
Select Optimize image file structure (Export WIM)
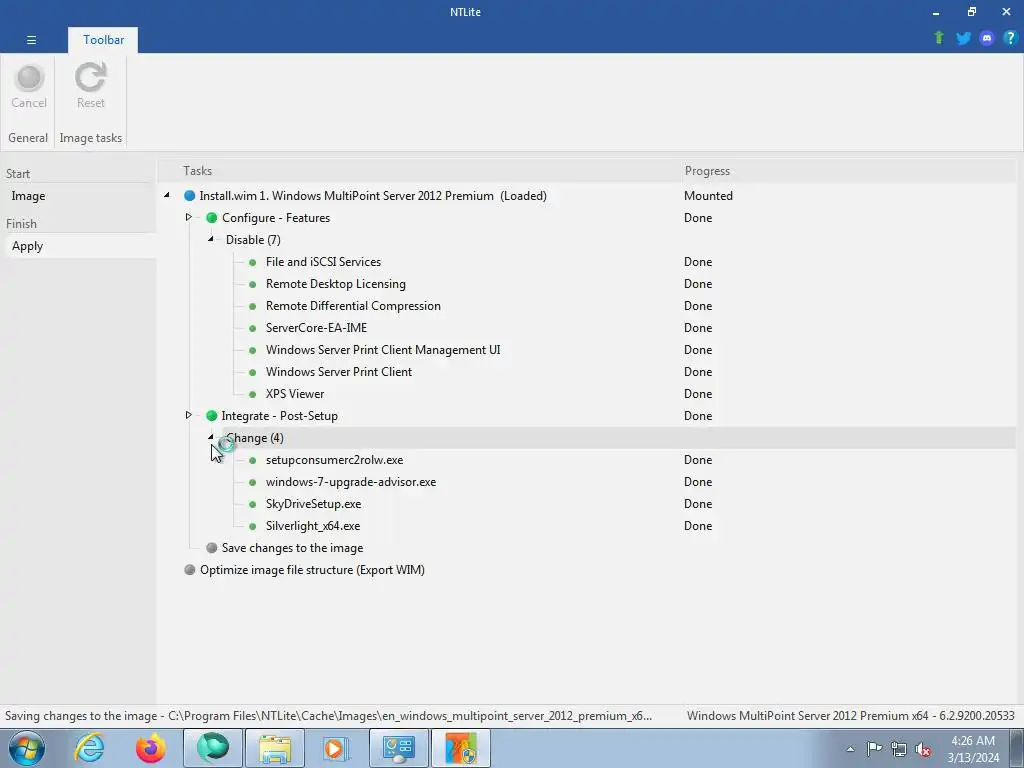312,569
